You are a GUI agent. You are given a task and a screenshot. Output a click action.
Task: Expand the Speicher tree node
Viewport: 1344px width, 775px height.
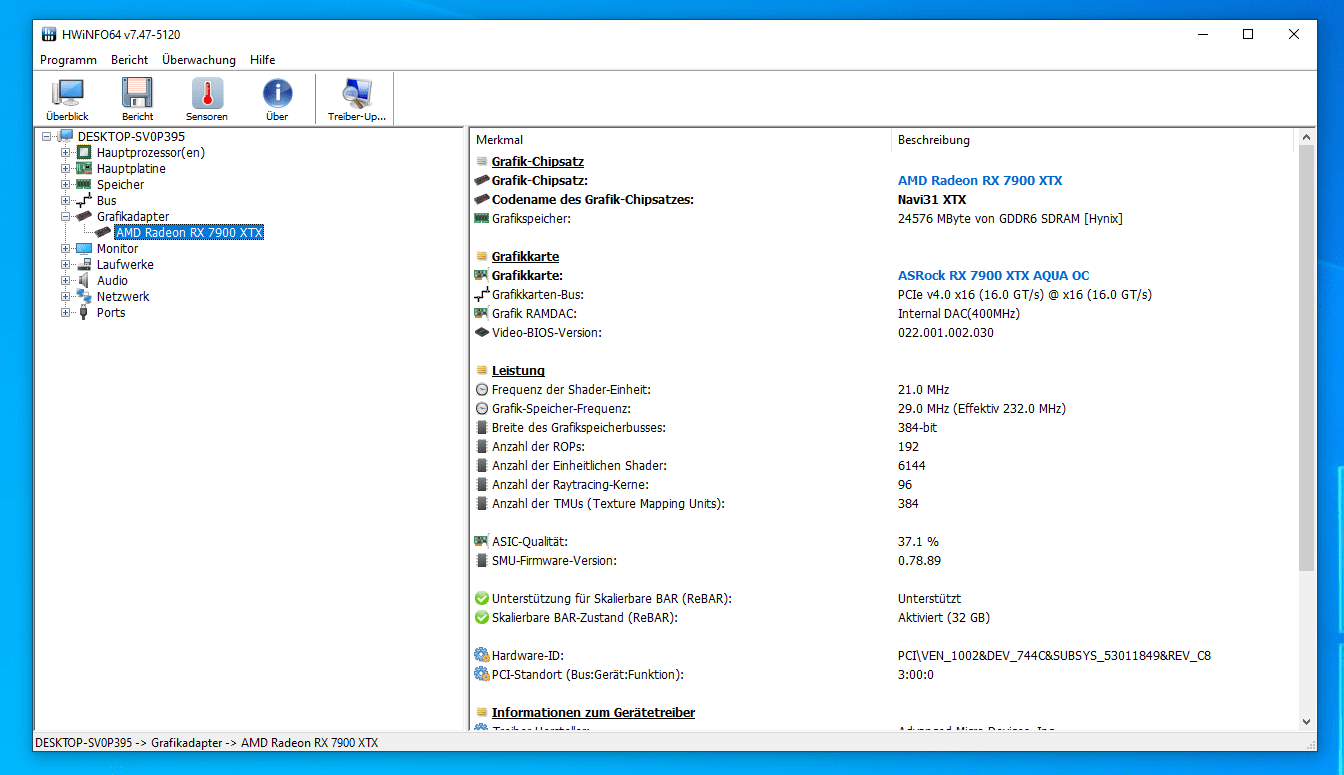coord(66,185)
